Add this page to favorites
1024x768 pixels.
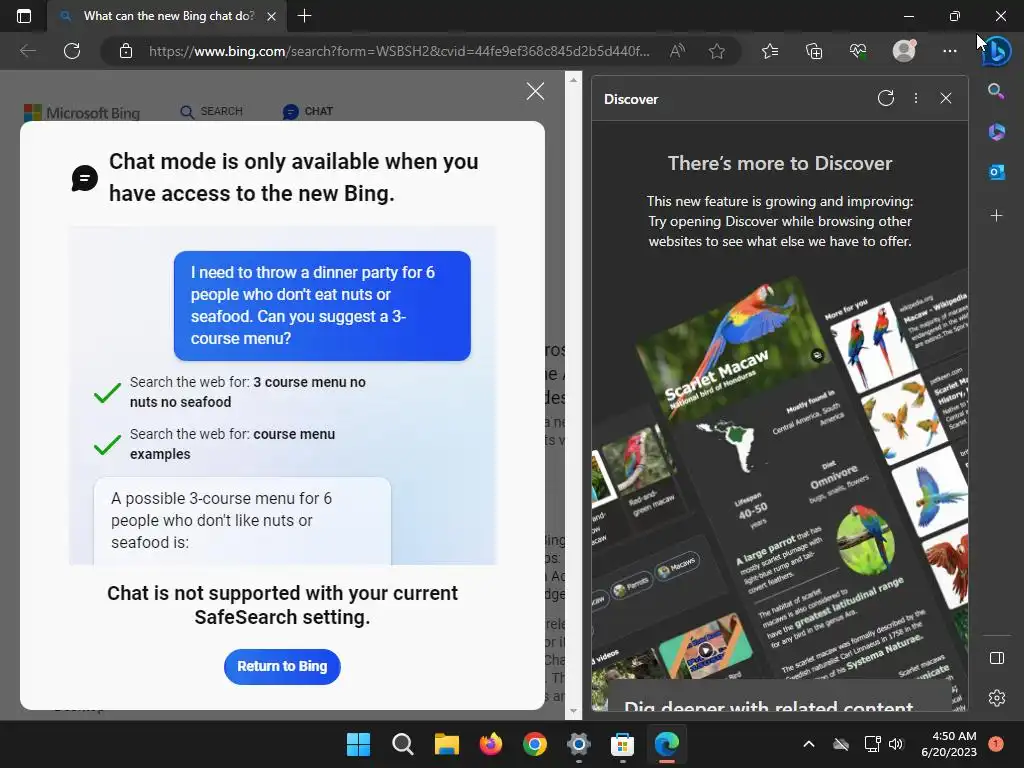click(x=717, y=51)
